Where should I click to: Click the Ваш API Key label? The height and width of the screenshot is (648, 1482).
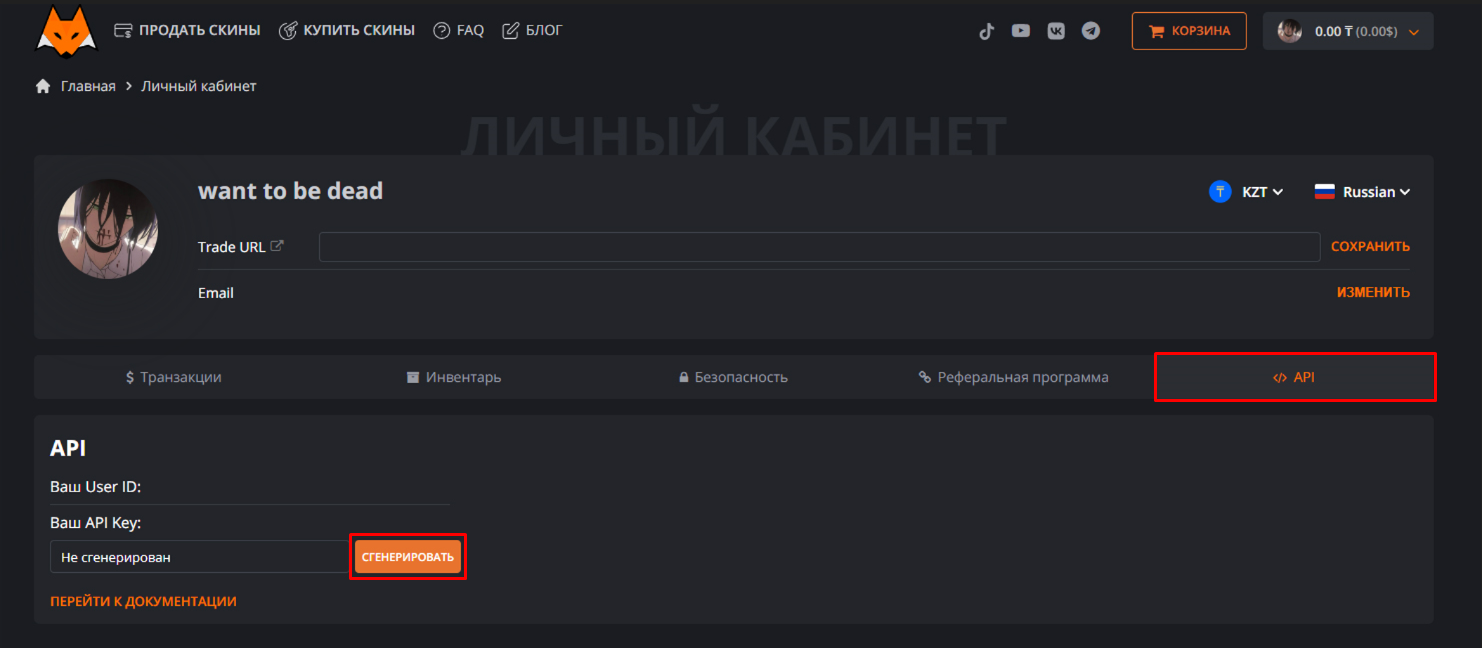pos(96,522)
